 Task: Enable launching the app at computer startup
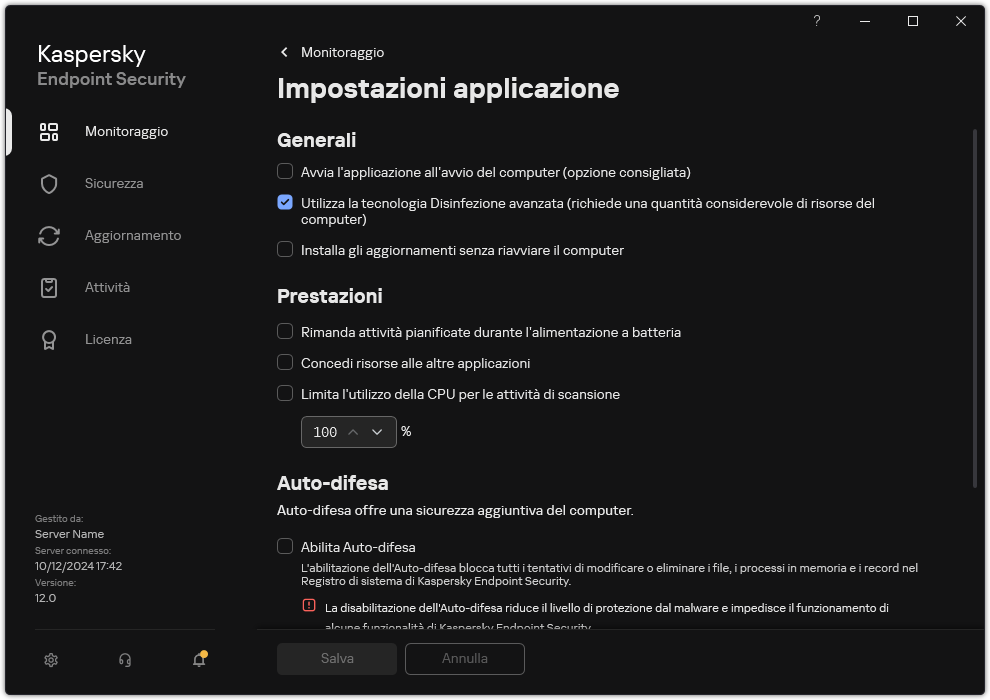pos(285,172)
